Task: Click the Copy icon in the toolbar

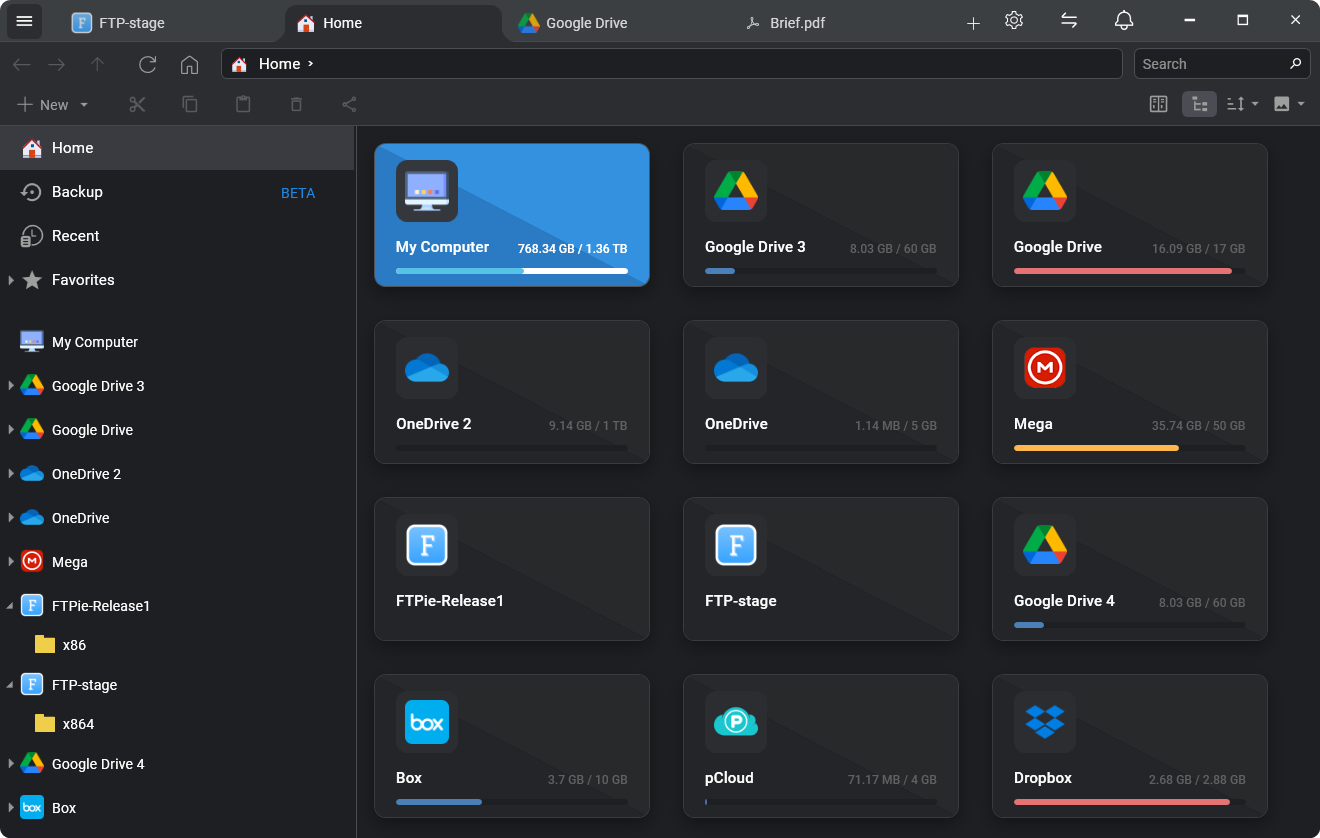Action: pyautogui.click(x=190, y=104)
